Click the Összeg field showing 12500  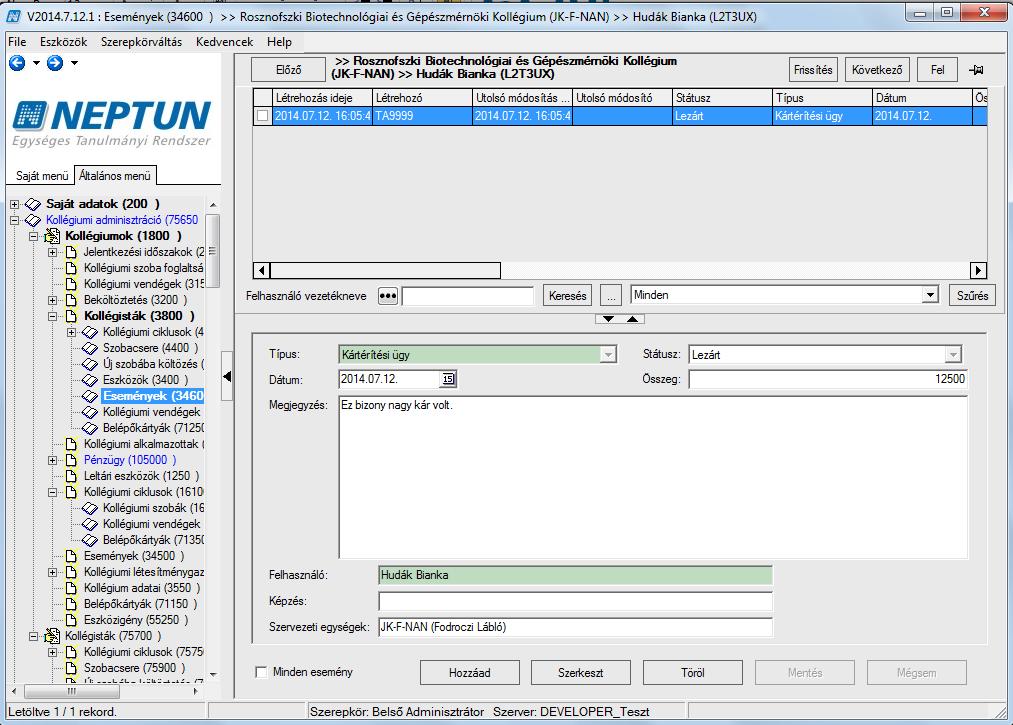(x=828, y=379)
